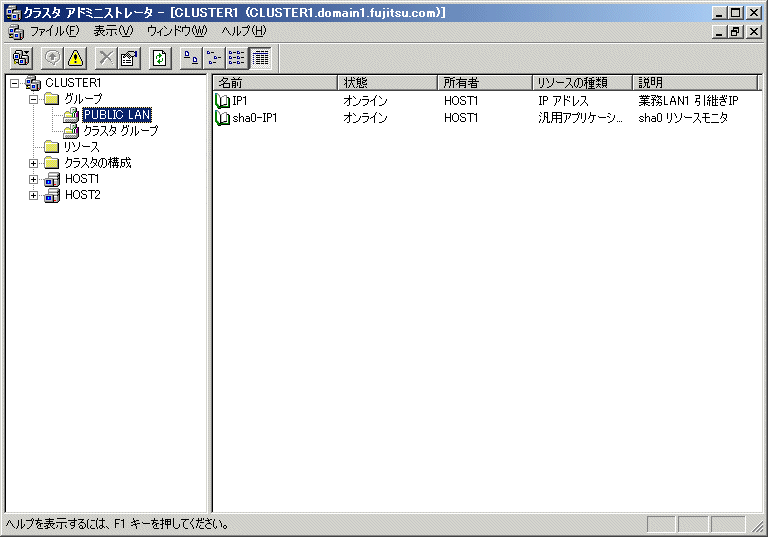
Task: Click the open cluster connection toolbar icon
Action: point(21,58)
